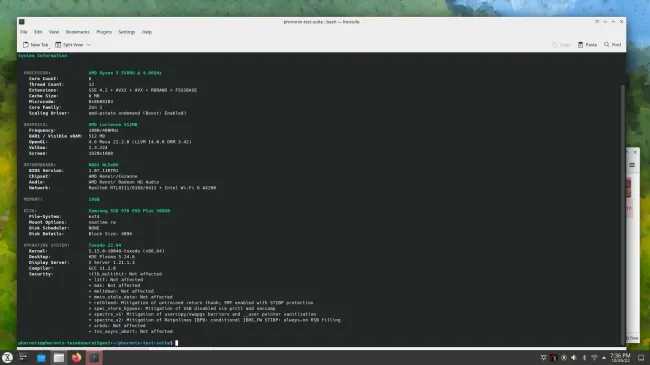Open the Plugins menu
This screenshot has width=650, height=365.
pos(104,32)
